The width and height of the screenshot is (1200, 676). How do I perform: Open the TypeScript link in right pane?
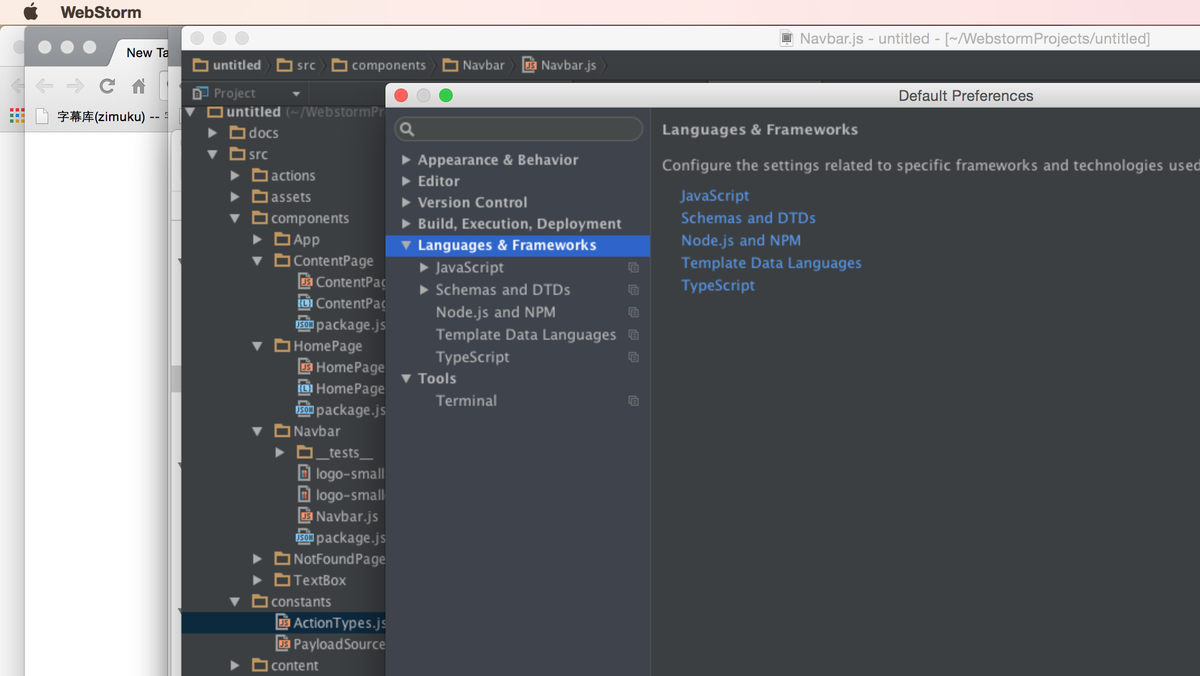(x=718, y=285)
